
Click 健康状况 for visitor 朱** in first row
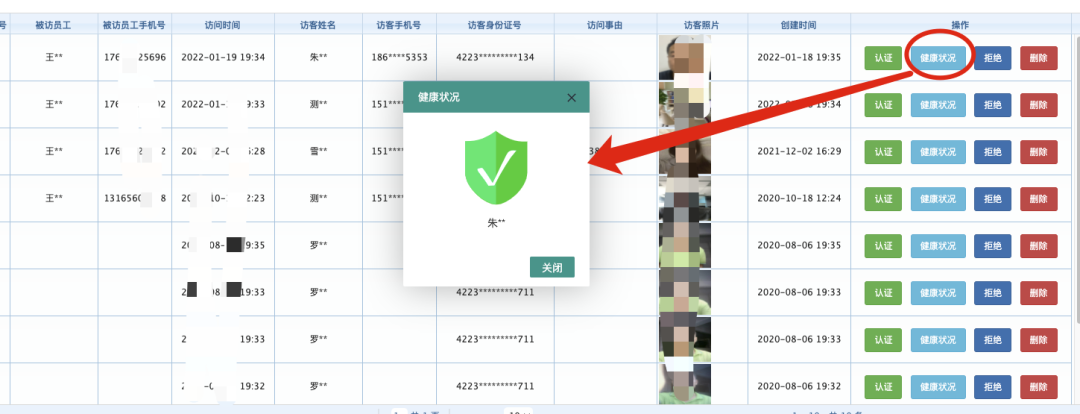point(938,58)
